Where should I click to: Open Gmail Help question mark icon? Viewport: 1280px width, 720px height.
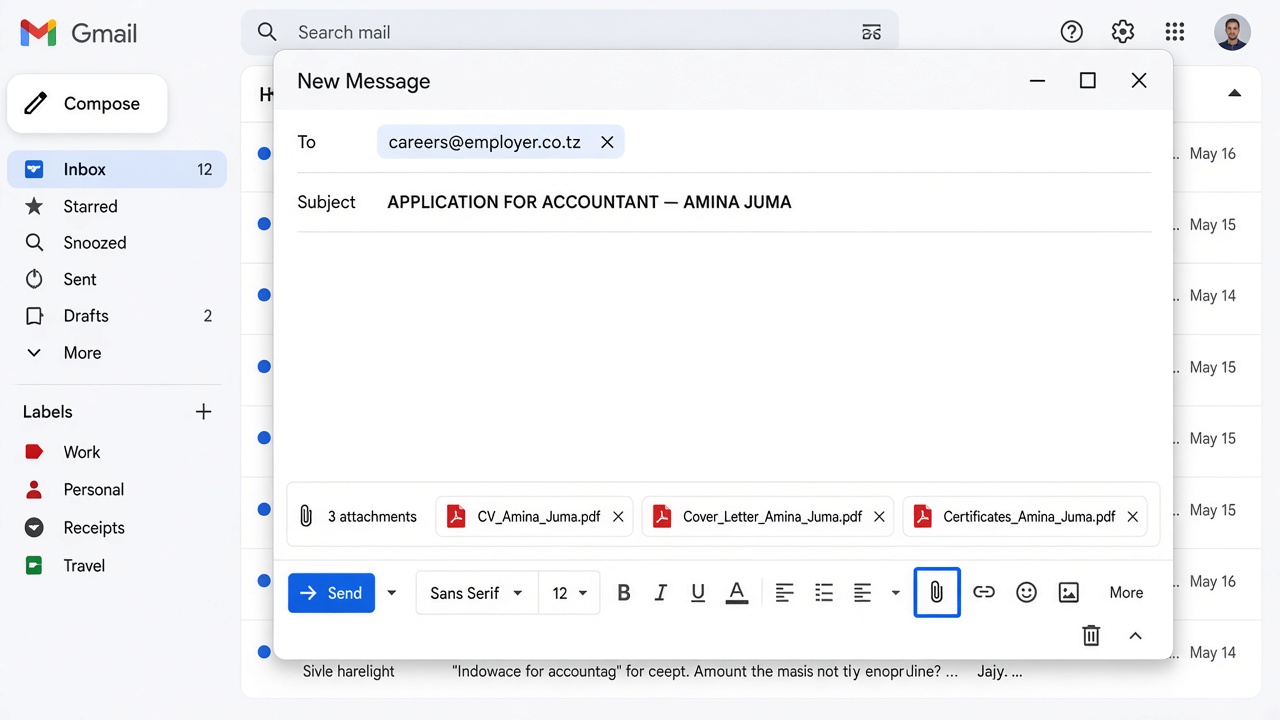pos(1072,32)
